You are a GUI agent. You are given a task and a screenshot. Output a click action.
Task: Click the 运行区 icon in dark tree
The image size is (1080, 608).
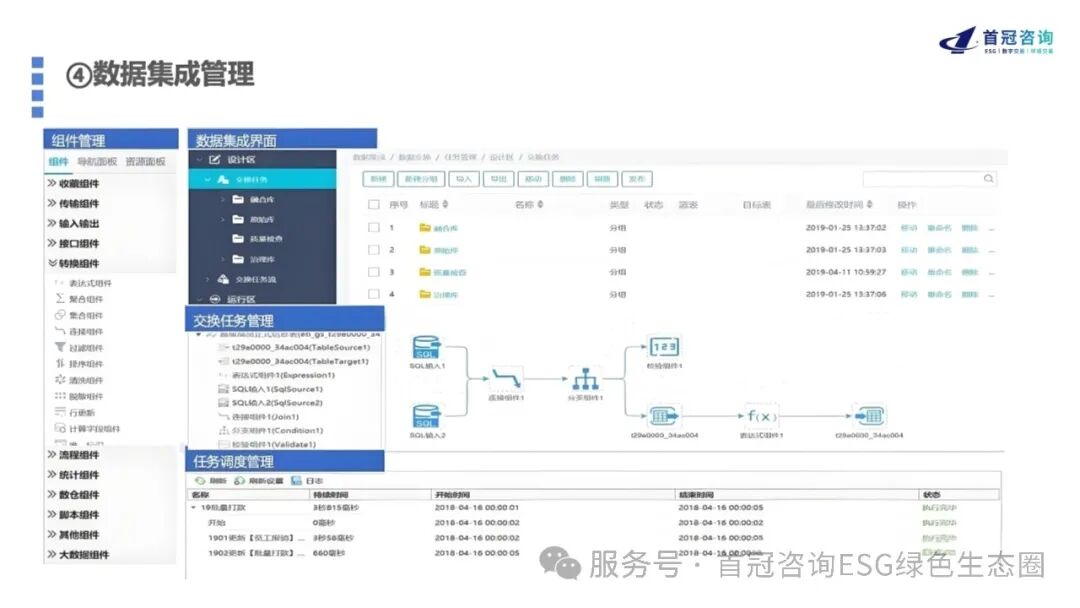point(215,299)
